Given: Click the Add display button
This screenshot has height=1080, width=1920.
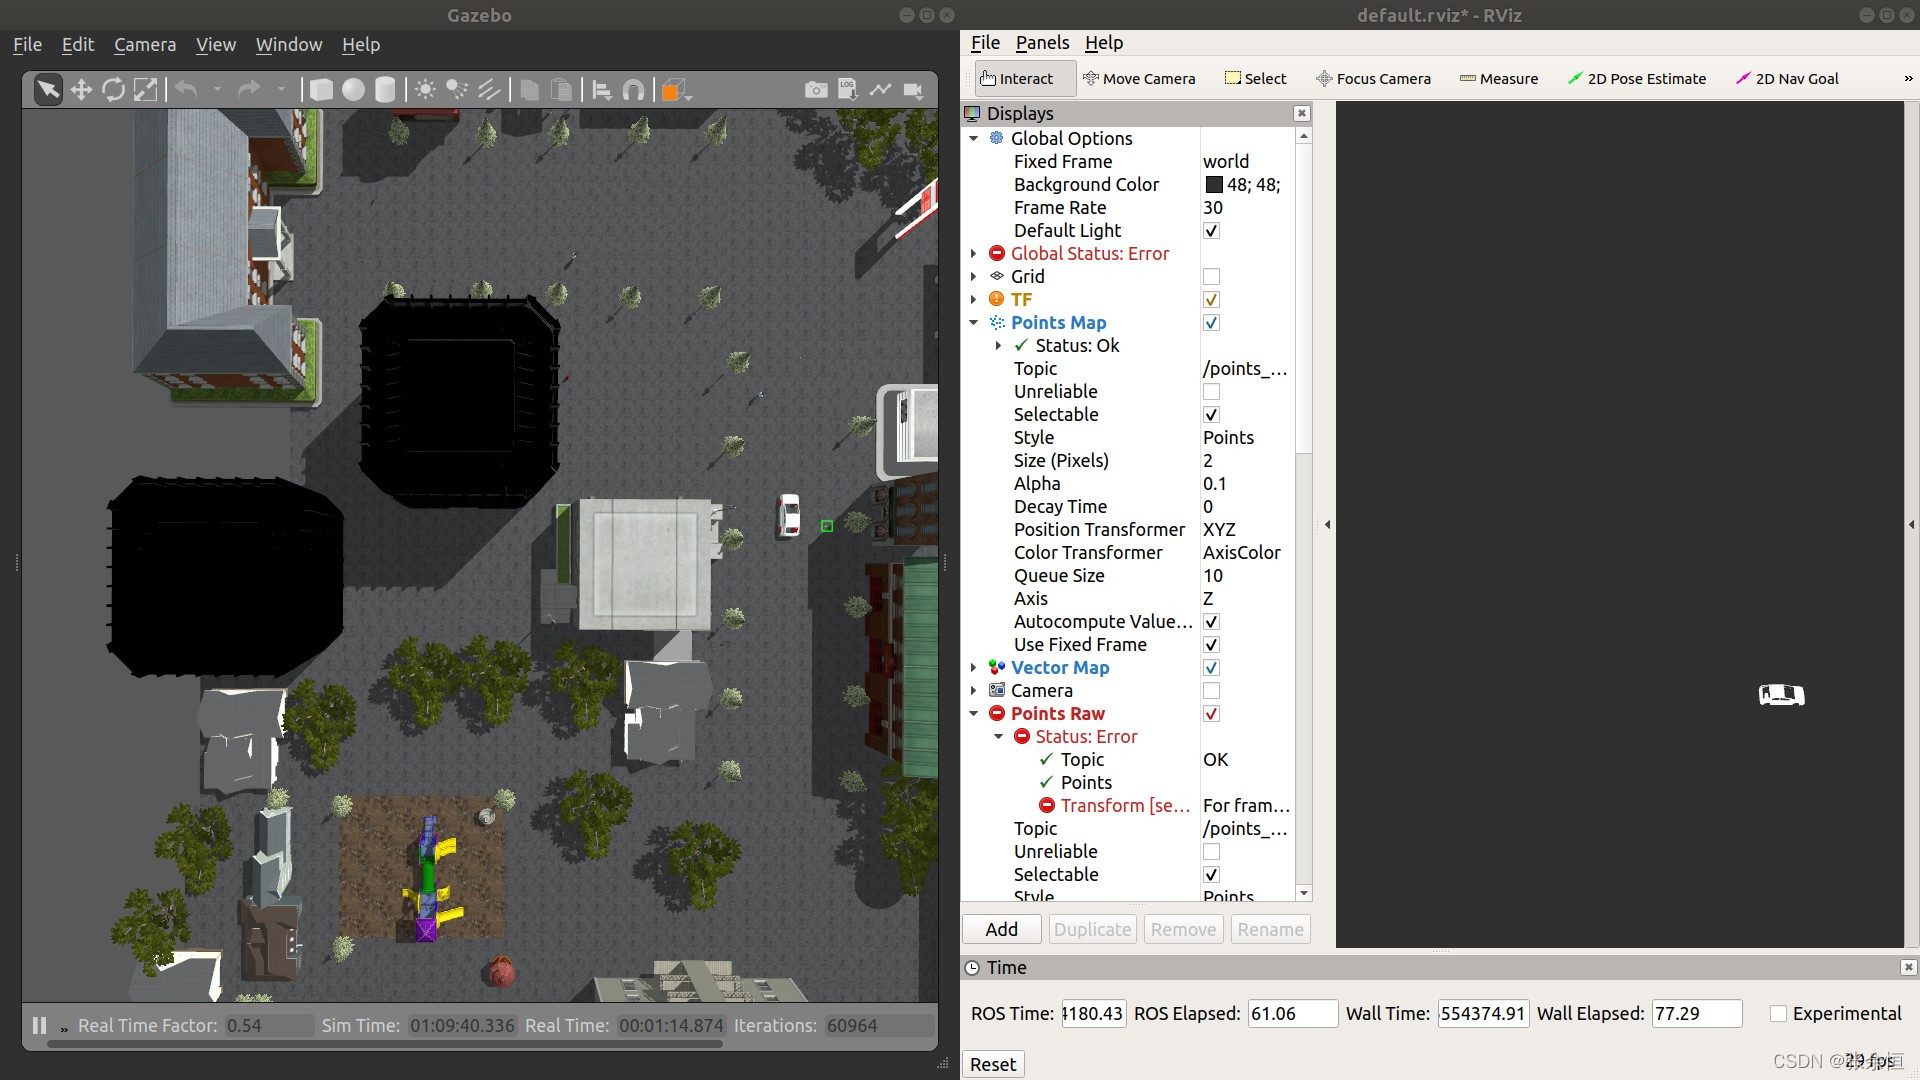Looking at the screenshot, I should 1001,929.
